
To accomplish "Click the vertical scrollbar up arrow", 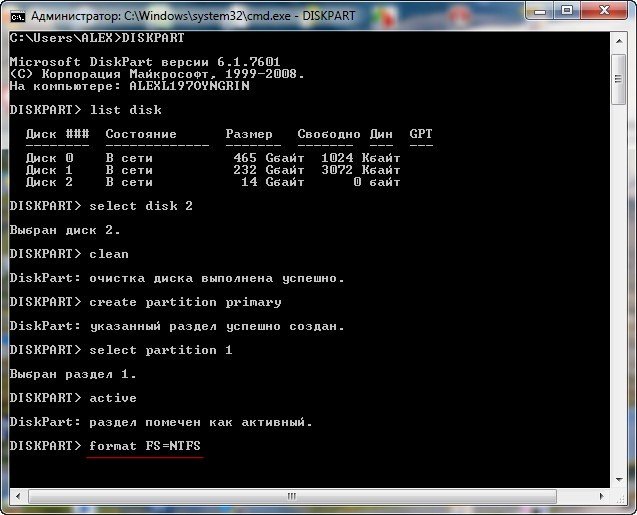I will [620, 40].
